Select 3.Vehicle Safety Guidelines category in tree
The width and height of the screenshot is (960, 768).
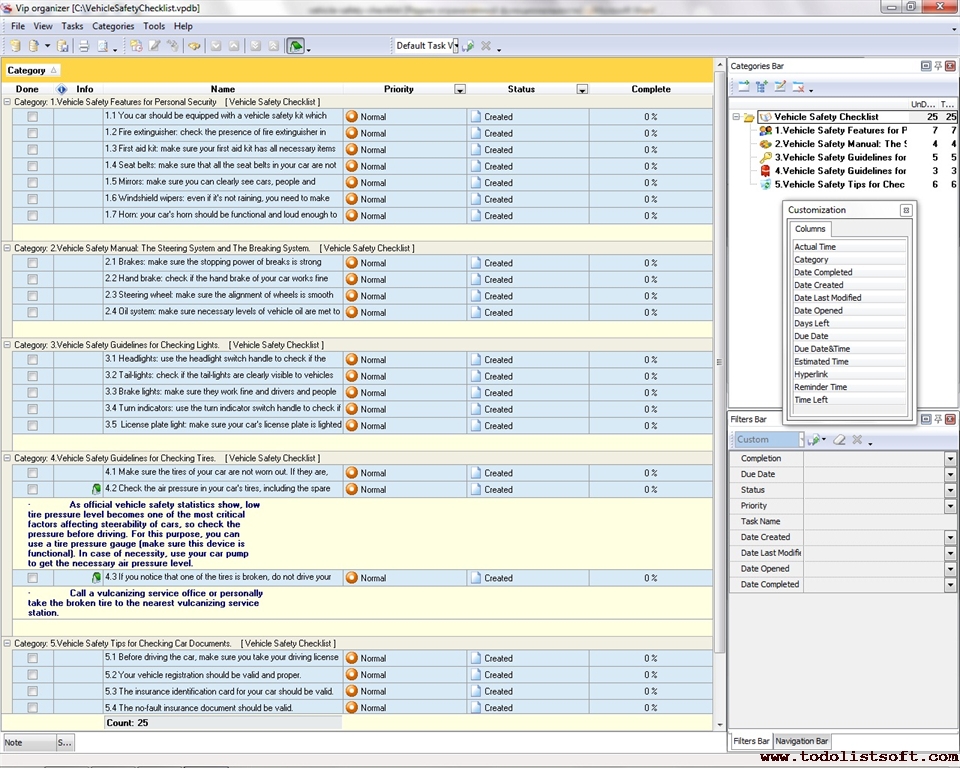(840, 157)
